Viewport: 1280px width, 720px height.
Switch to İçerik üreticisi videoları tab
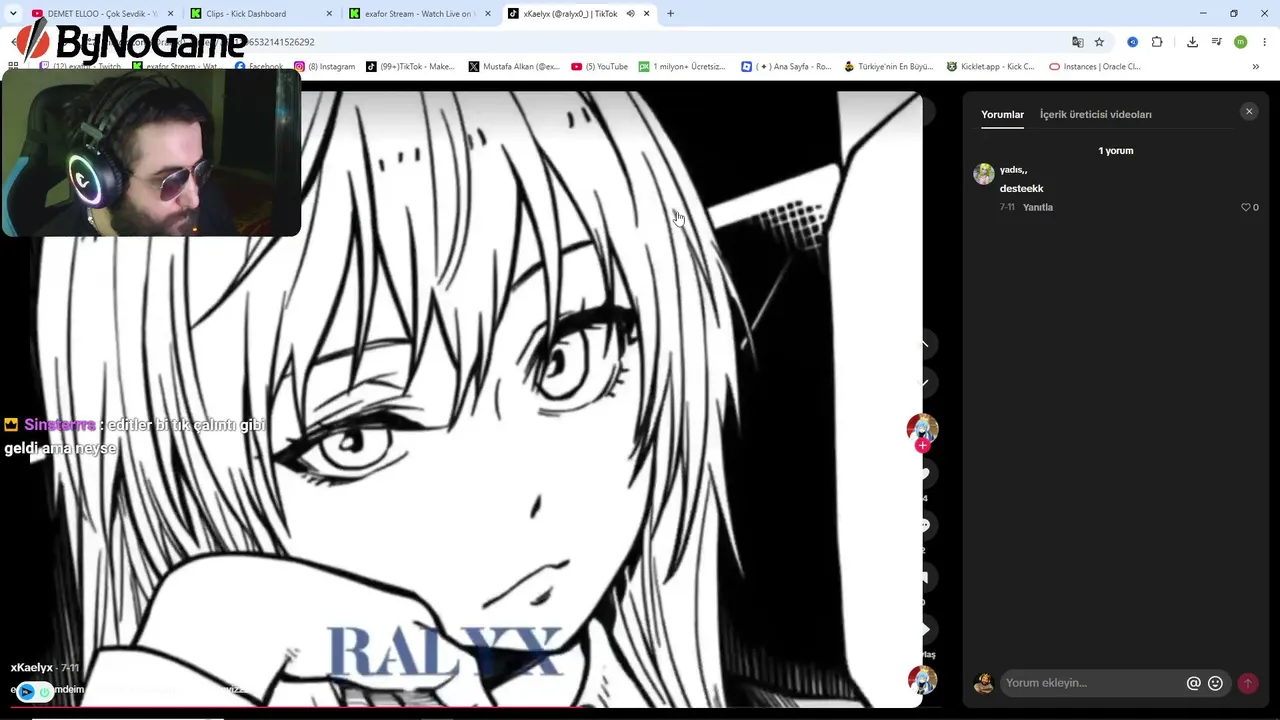[x=1095, y=114]
